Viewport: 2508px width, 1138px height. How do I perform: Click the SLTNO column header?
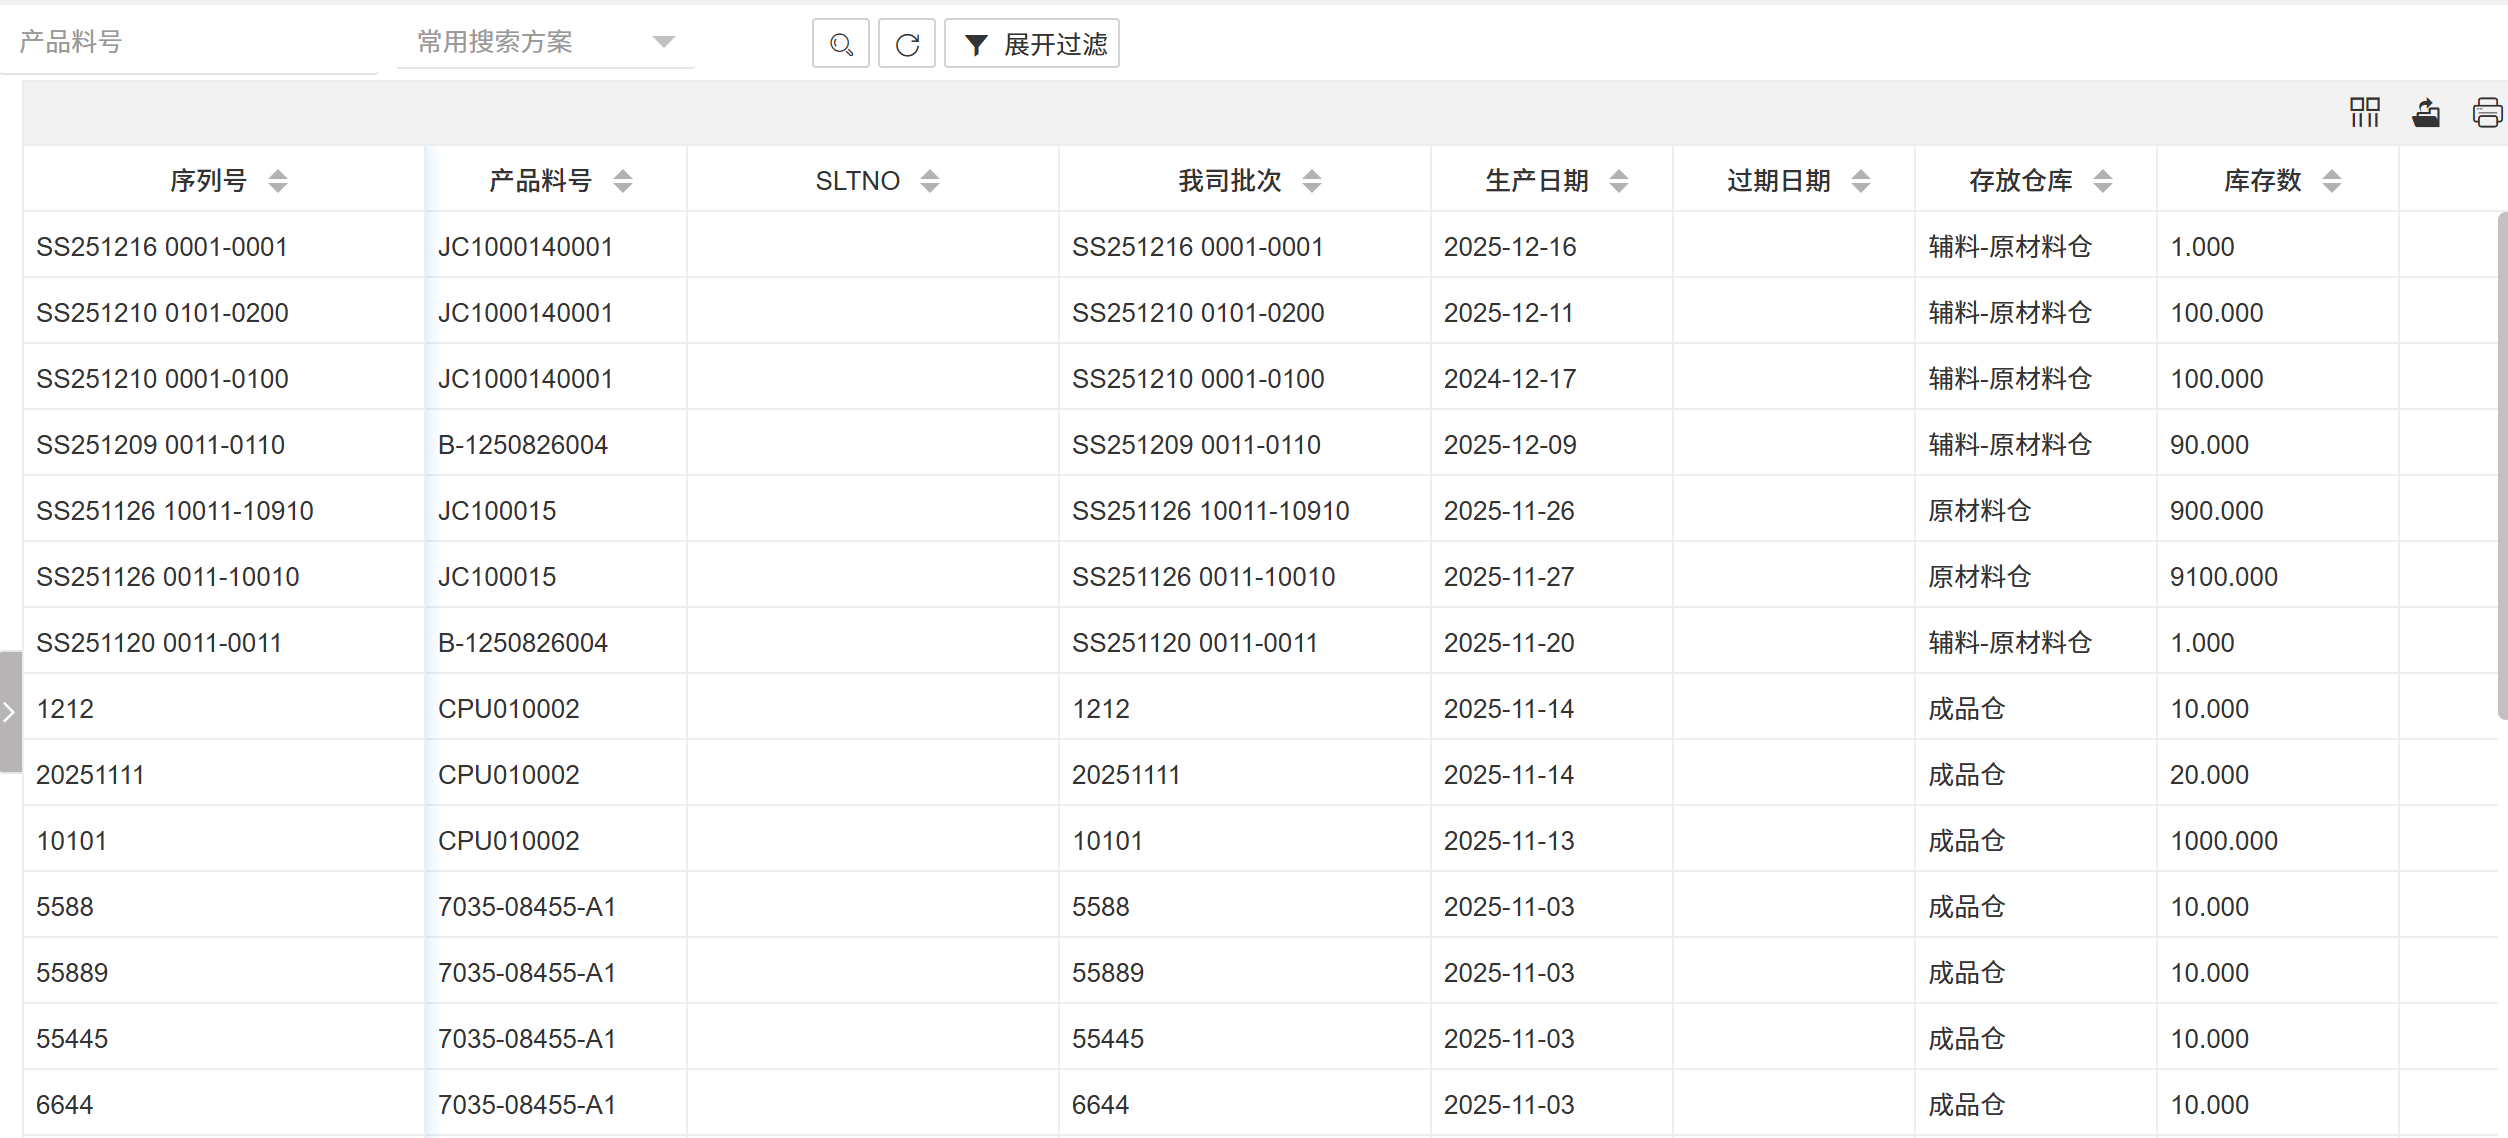857,181
